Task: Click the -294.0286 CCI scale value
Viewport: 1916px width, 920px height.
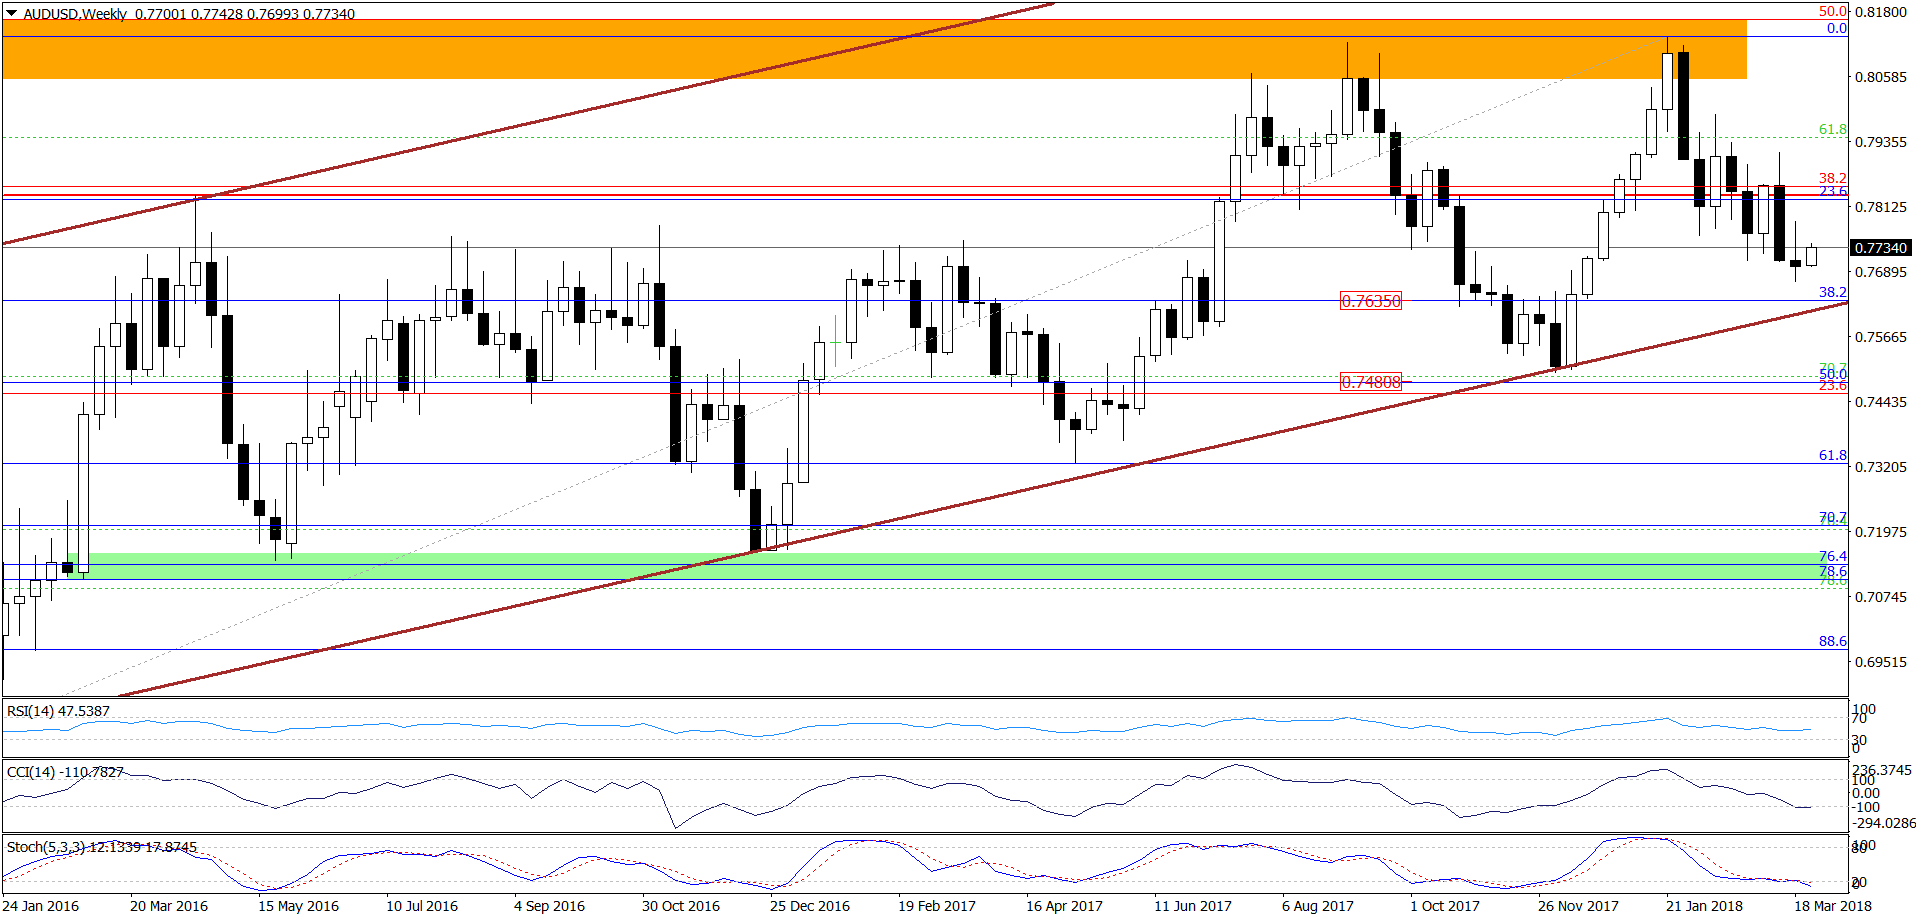Action: point(1884,823)
